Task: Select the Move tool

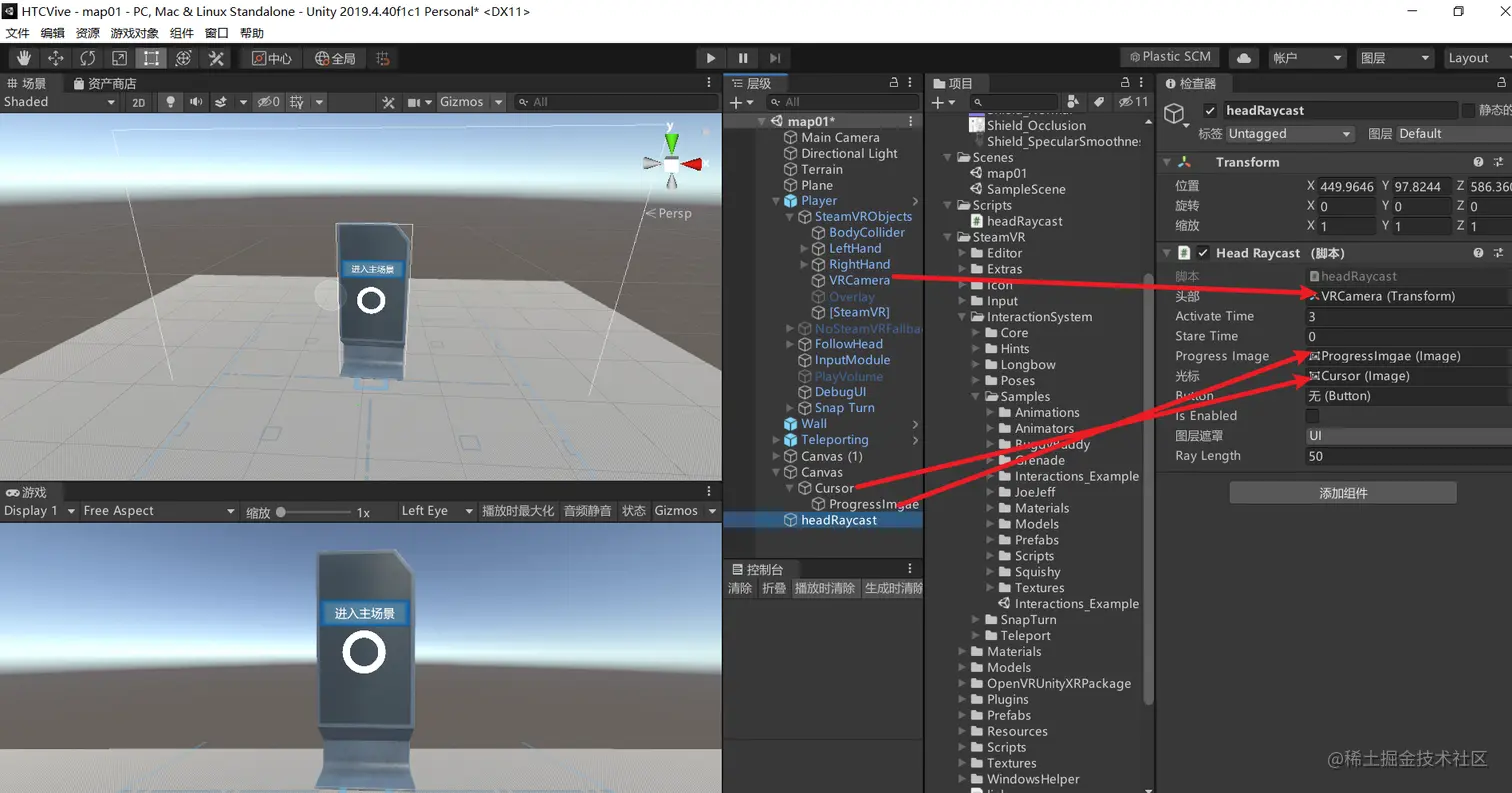Action: click(55, 58)
